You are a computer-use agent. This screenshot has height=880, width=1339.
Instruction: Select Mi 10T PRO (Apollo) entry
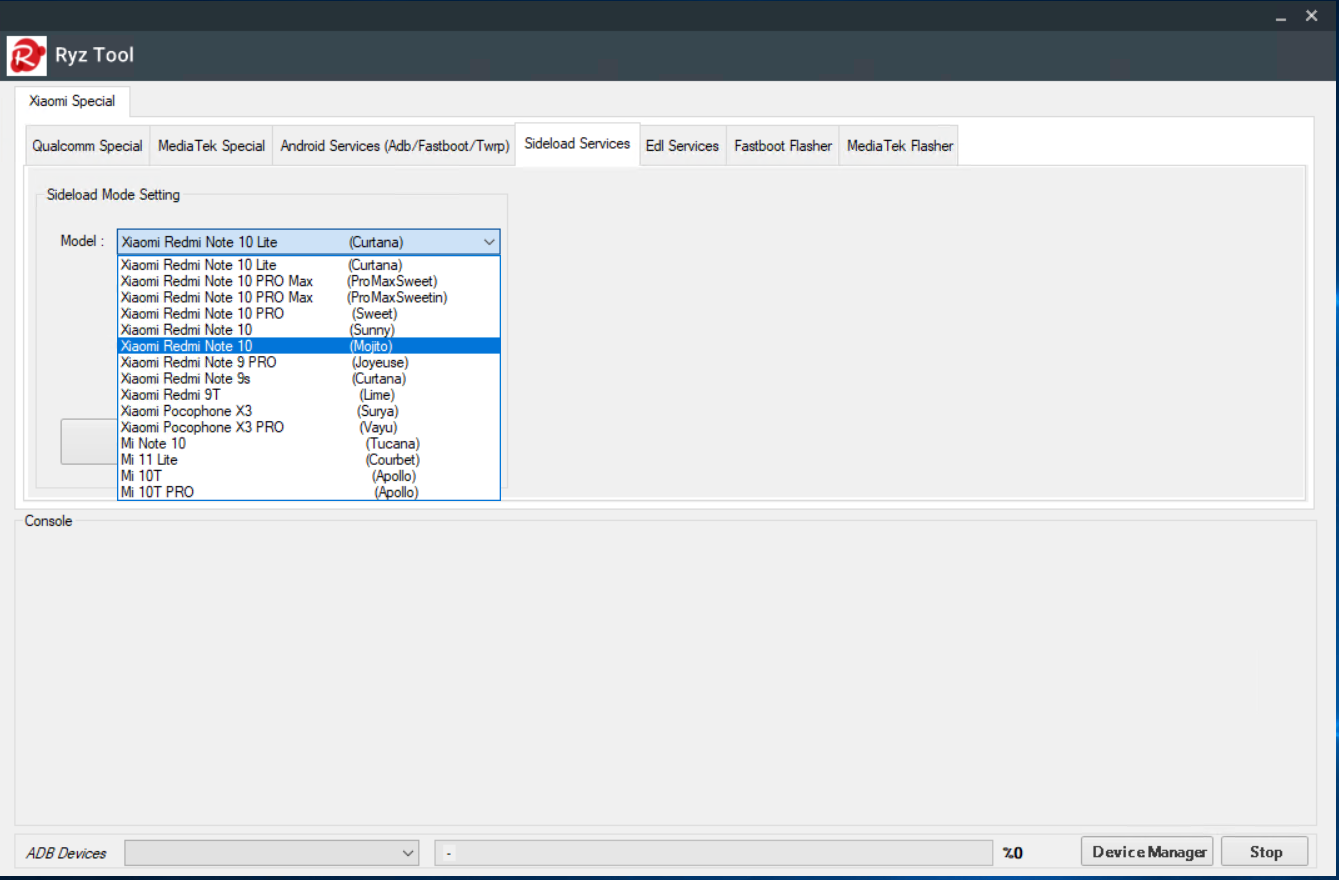click(309, 492)
